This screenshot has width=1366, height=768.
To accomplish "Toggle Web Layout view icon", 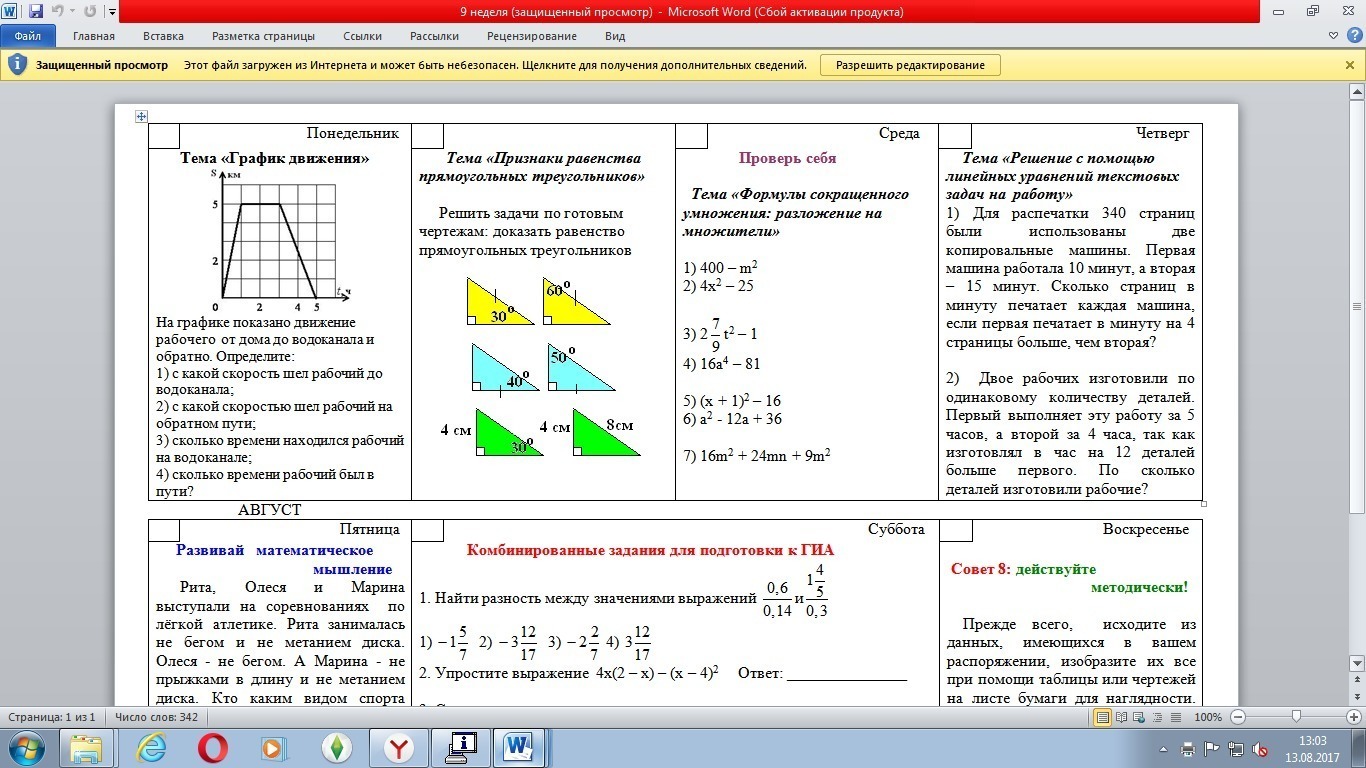I will [1141, 717].
